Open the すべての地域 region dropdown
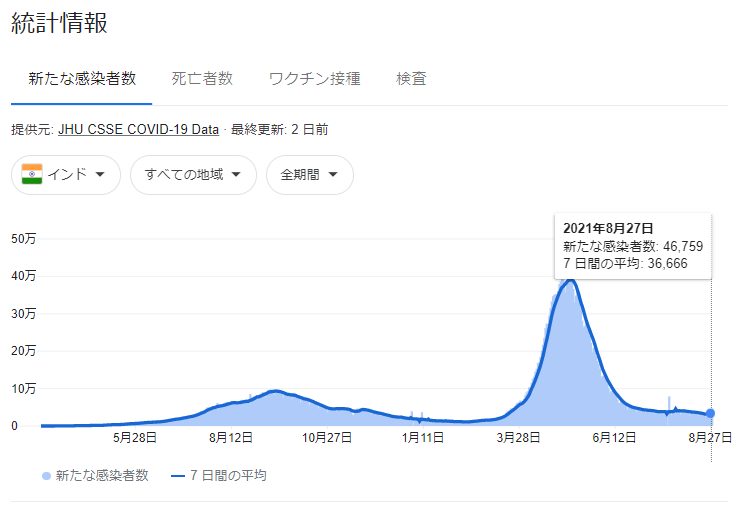This screenshot has height=514, width=740. (x=193, y=175)
